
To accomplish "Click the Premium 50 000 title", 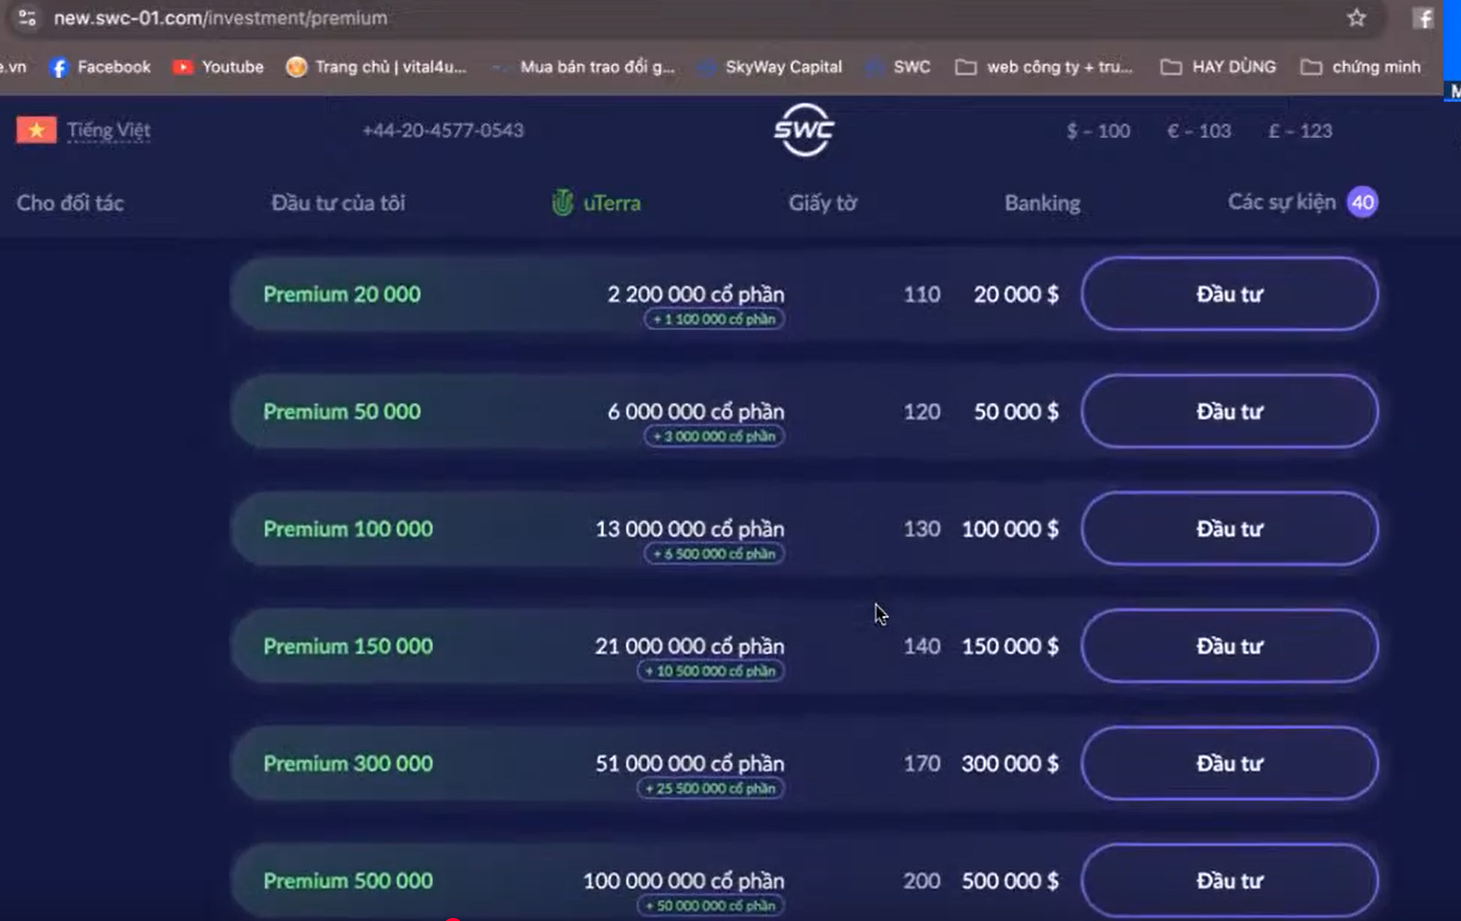I will pos(342,411).
